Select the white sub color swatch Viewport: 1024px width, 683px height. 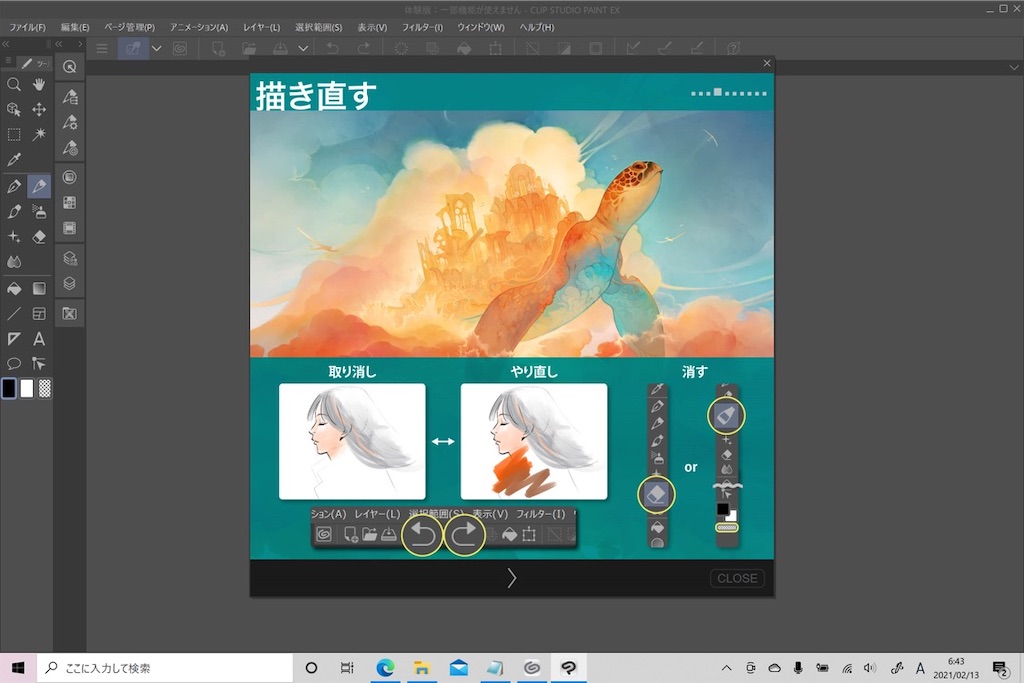click(x=27, y=389)
